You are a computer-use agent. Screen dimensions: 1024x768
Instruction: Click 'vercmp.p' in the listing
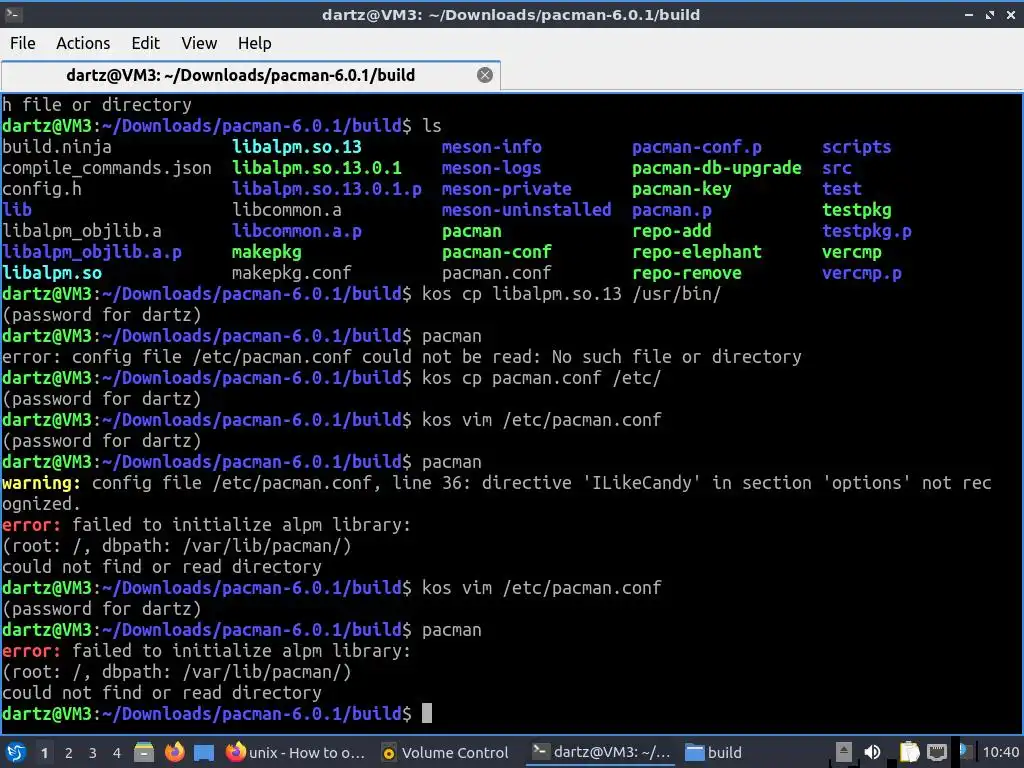[x=861, y=273]
